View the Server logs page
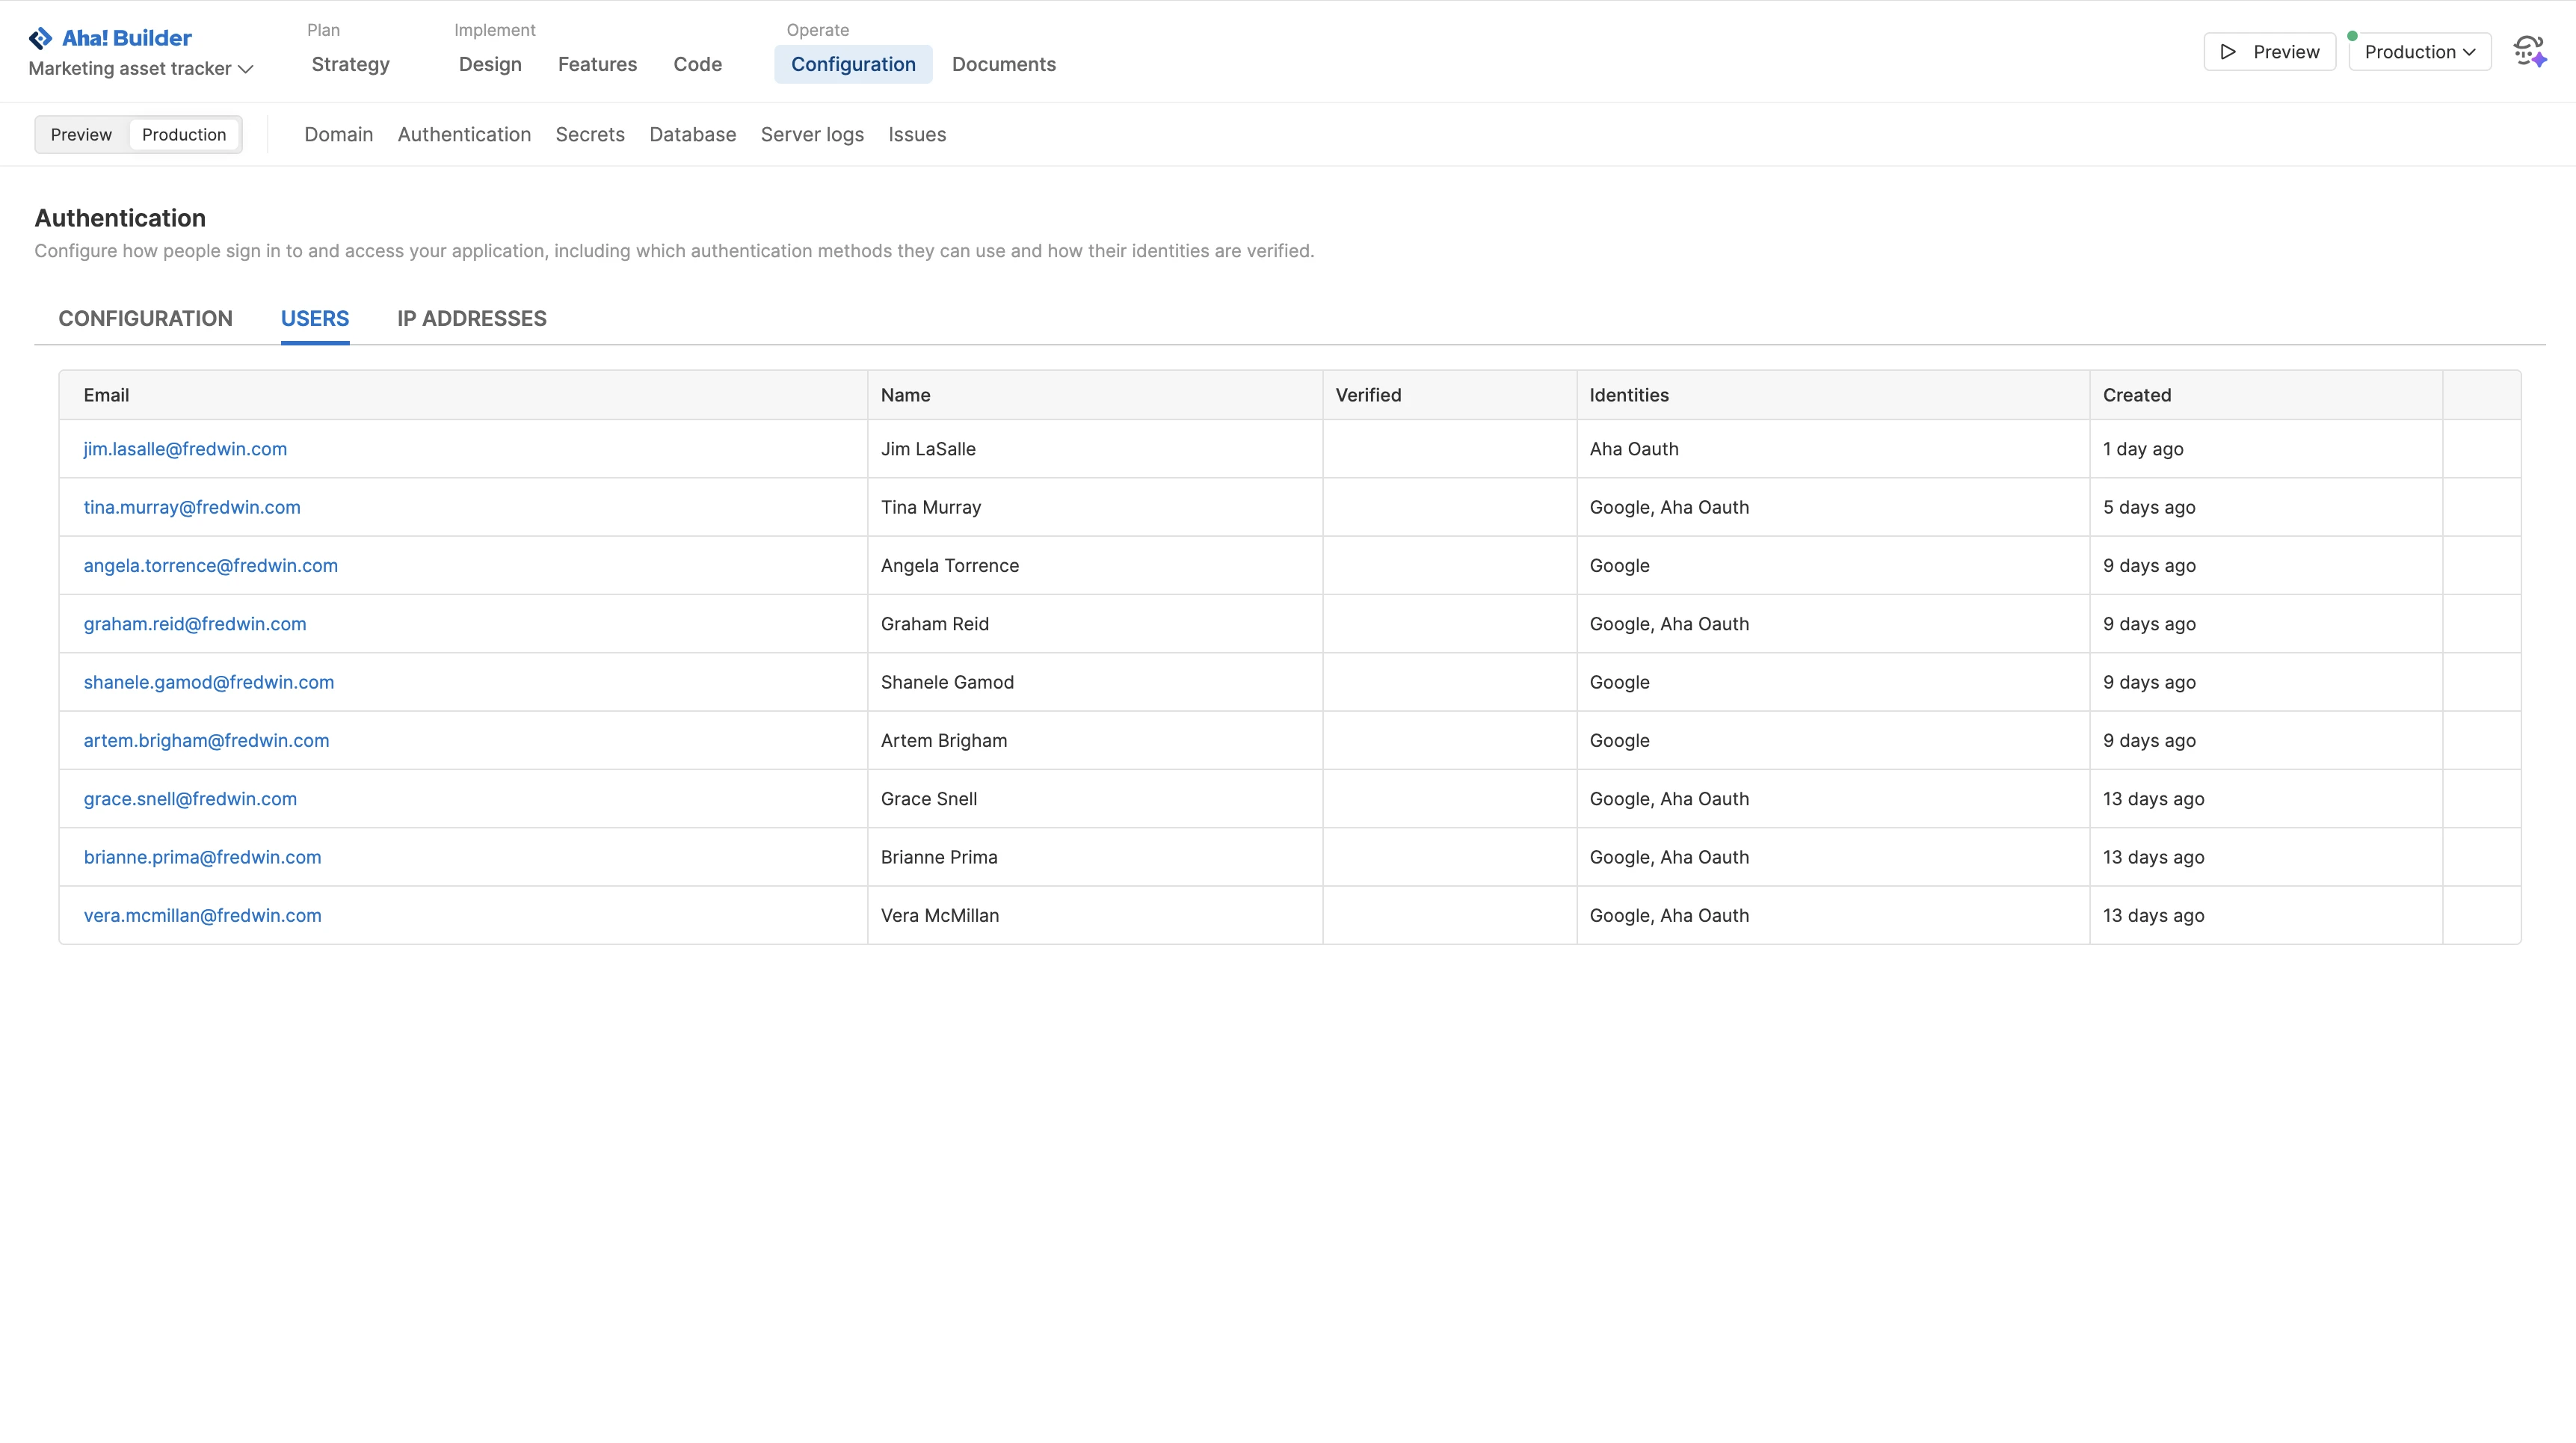The image size is (2576, 1443). point(811,134)
